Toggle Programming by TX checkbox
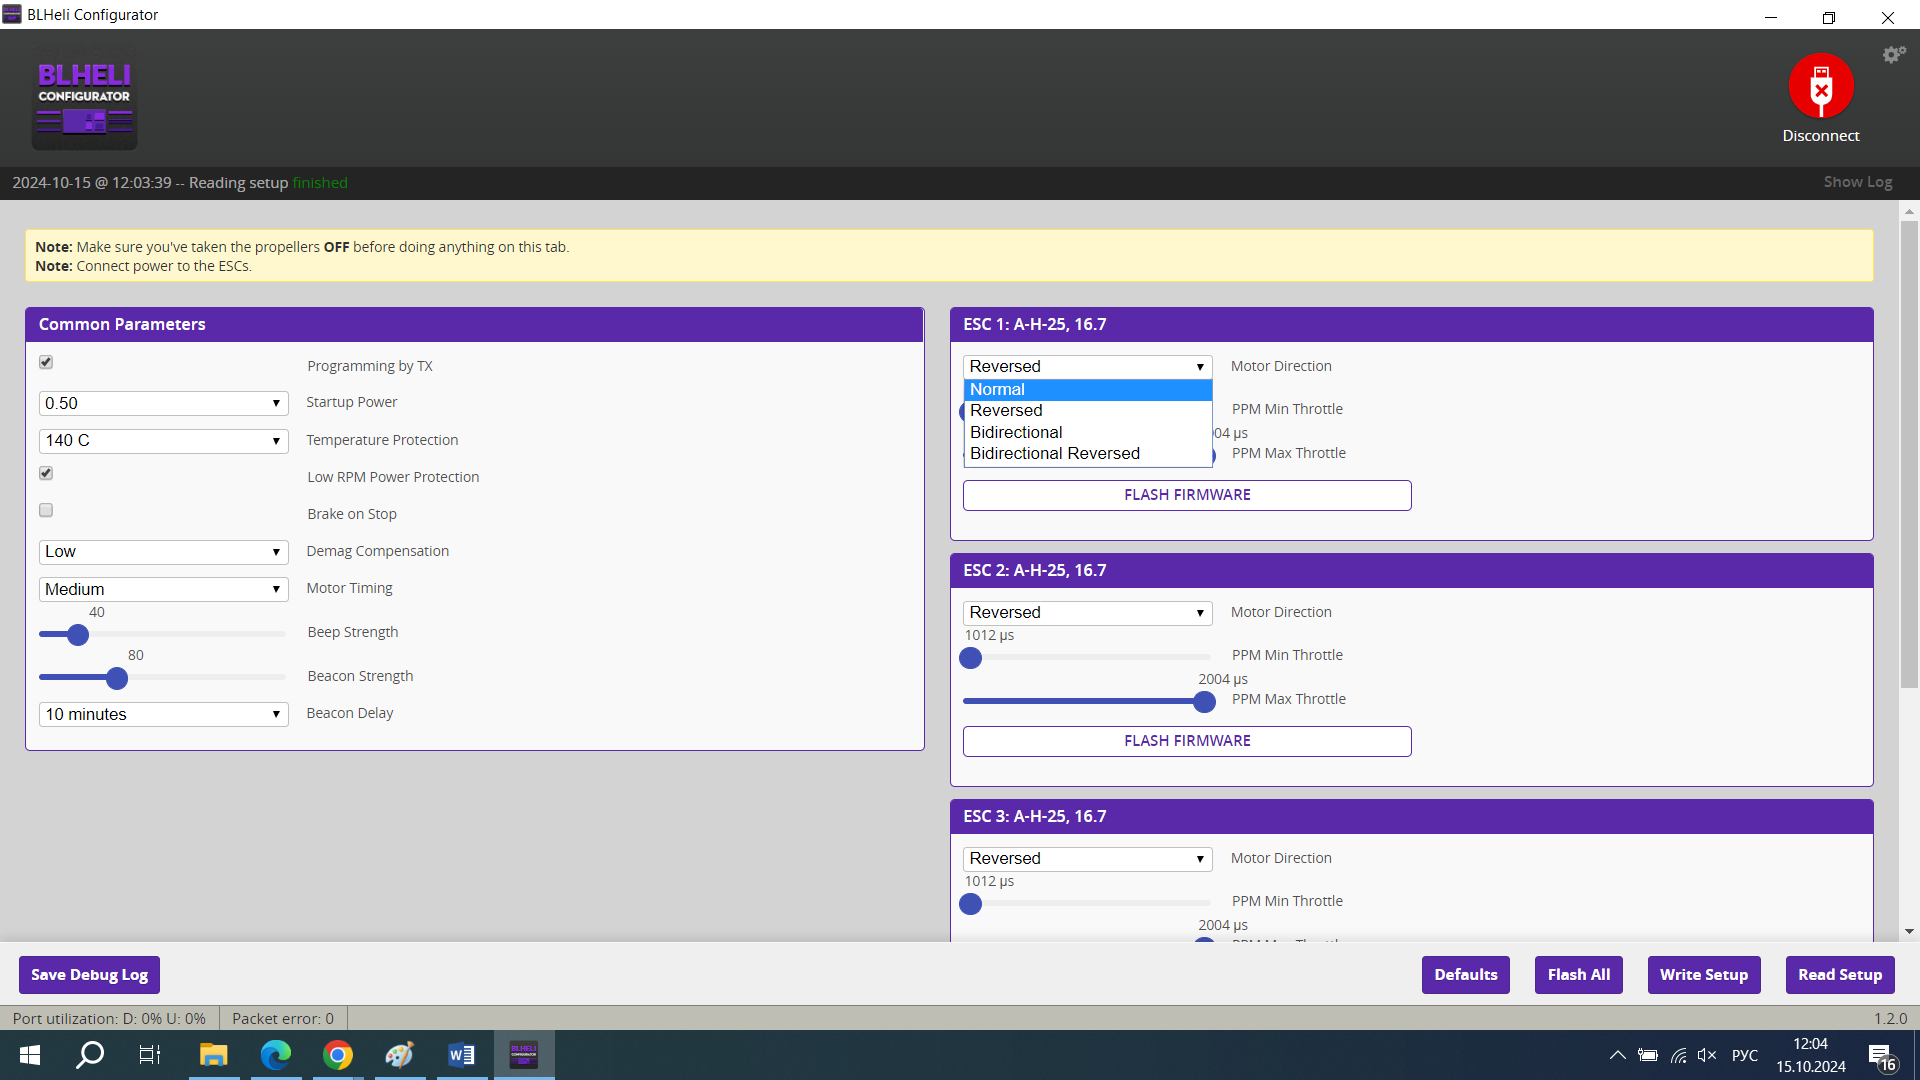 (46, 362)
